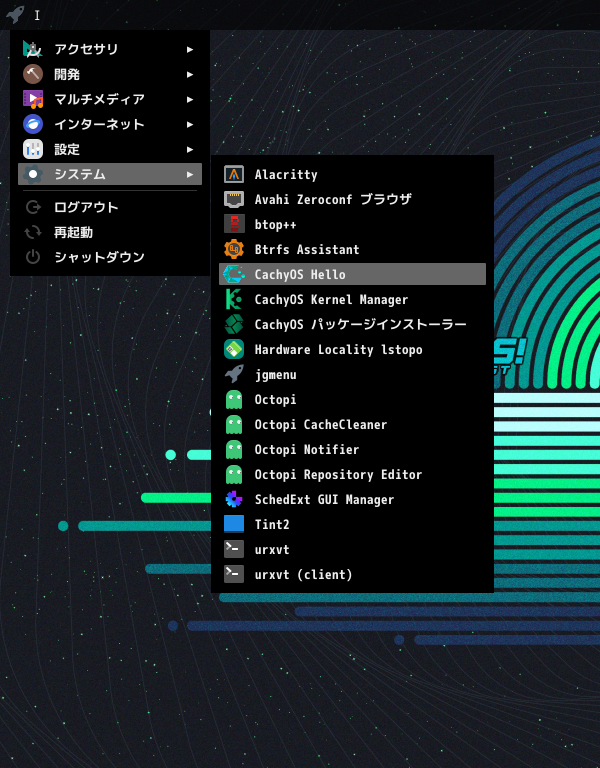Click the CachyOS Kernel Manager icon
Image resolution: width=600 pixels, height=768 pixels.
tap(234, 299)
